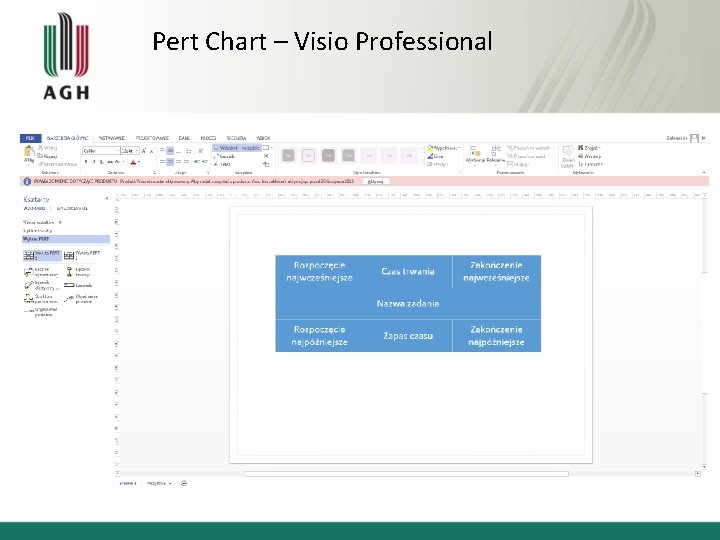Select the Wskaźnik pointer tool

(237, 148)
